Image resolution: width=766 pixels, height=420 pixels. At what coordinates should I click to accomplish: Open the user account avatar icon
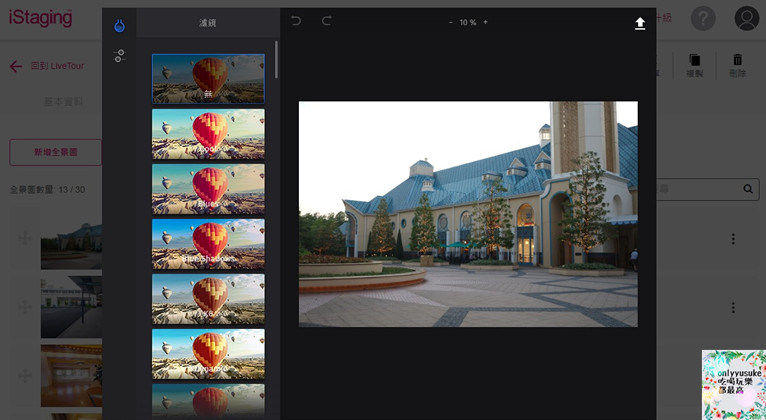pos(746,18)
